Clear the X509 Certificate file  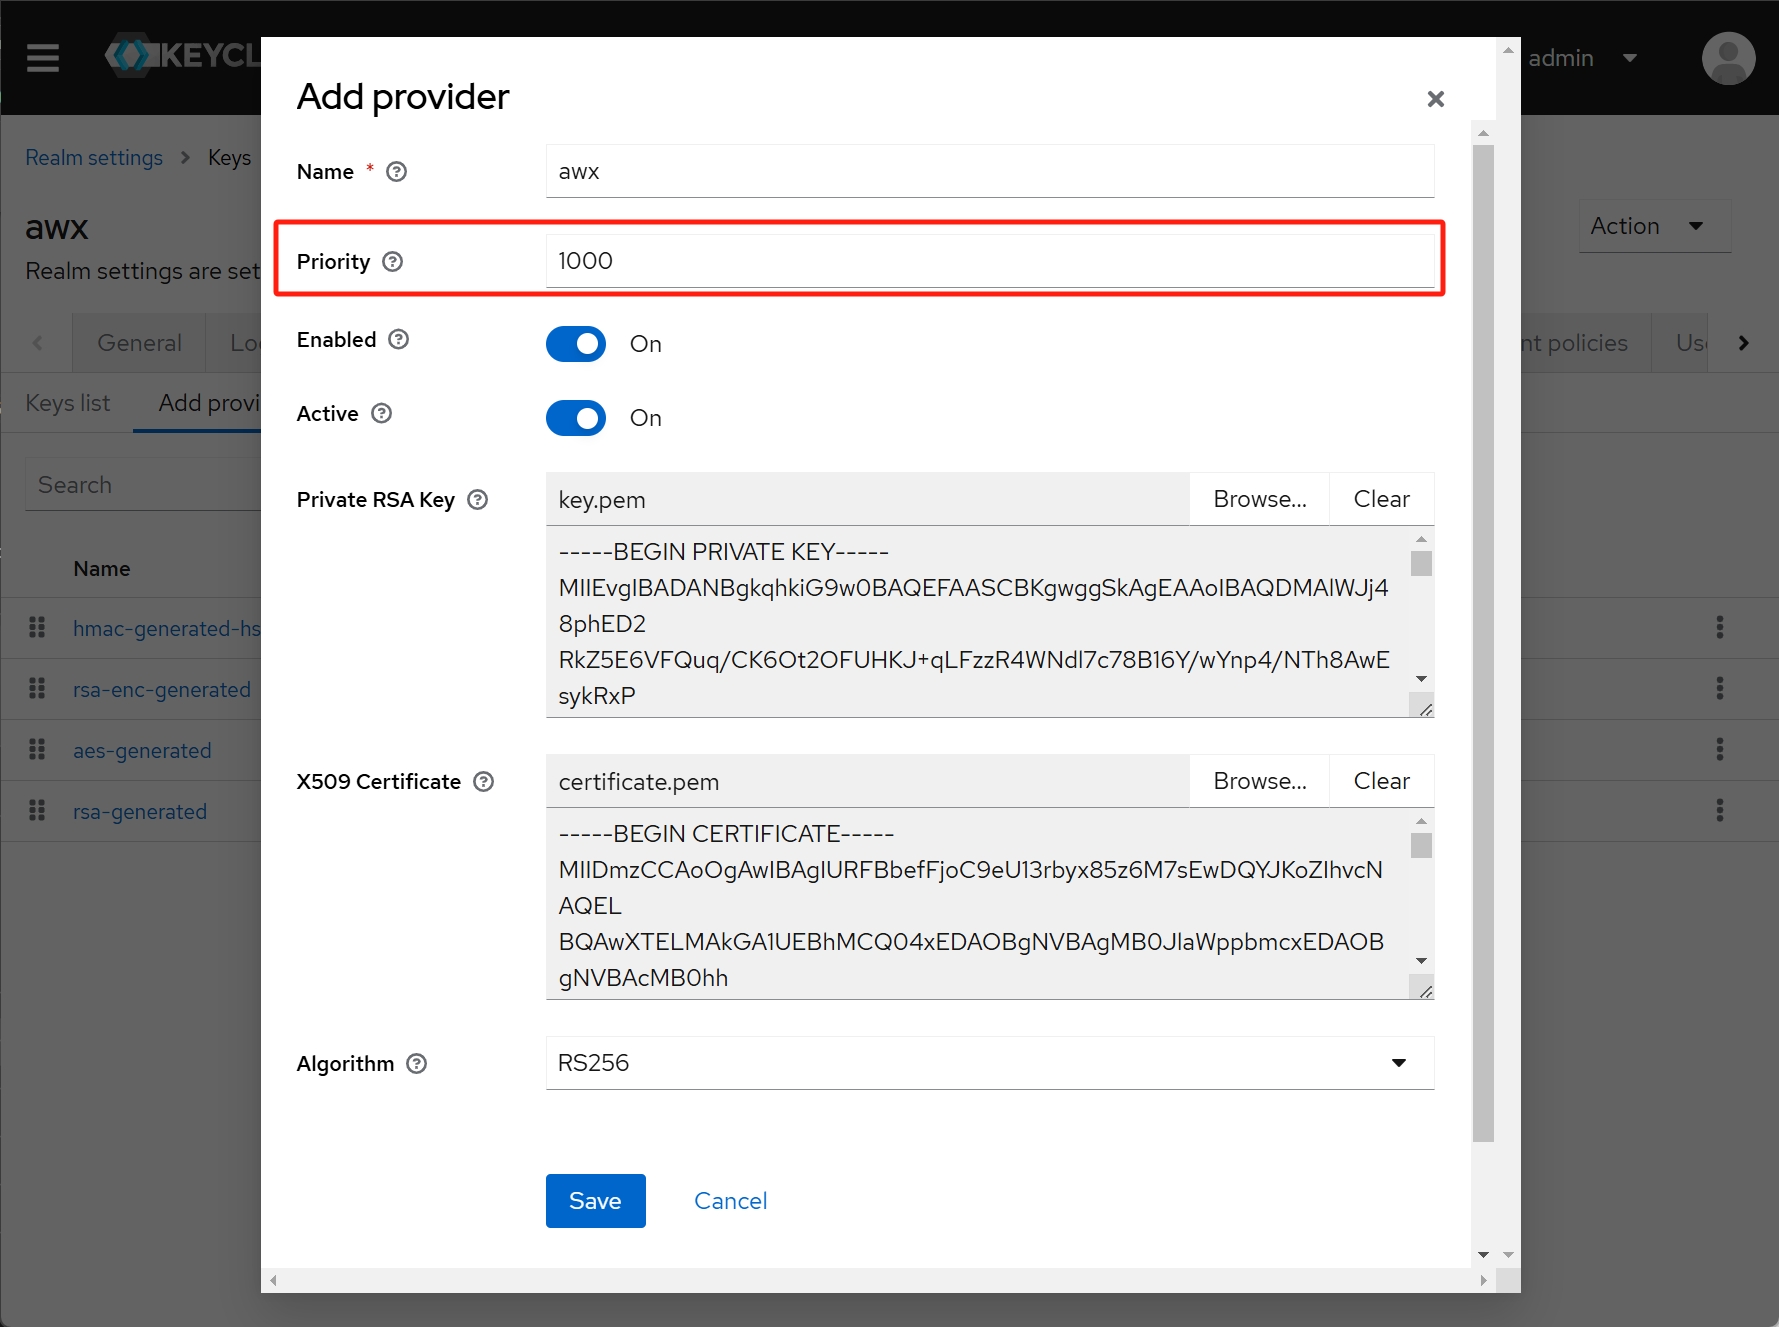(x=1381, y=781)
